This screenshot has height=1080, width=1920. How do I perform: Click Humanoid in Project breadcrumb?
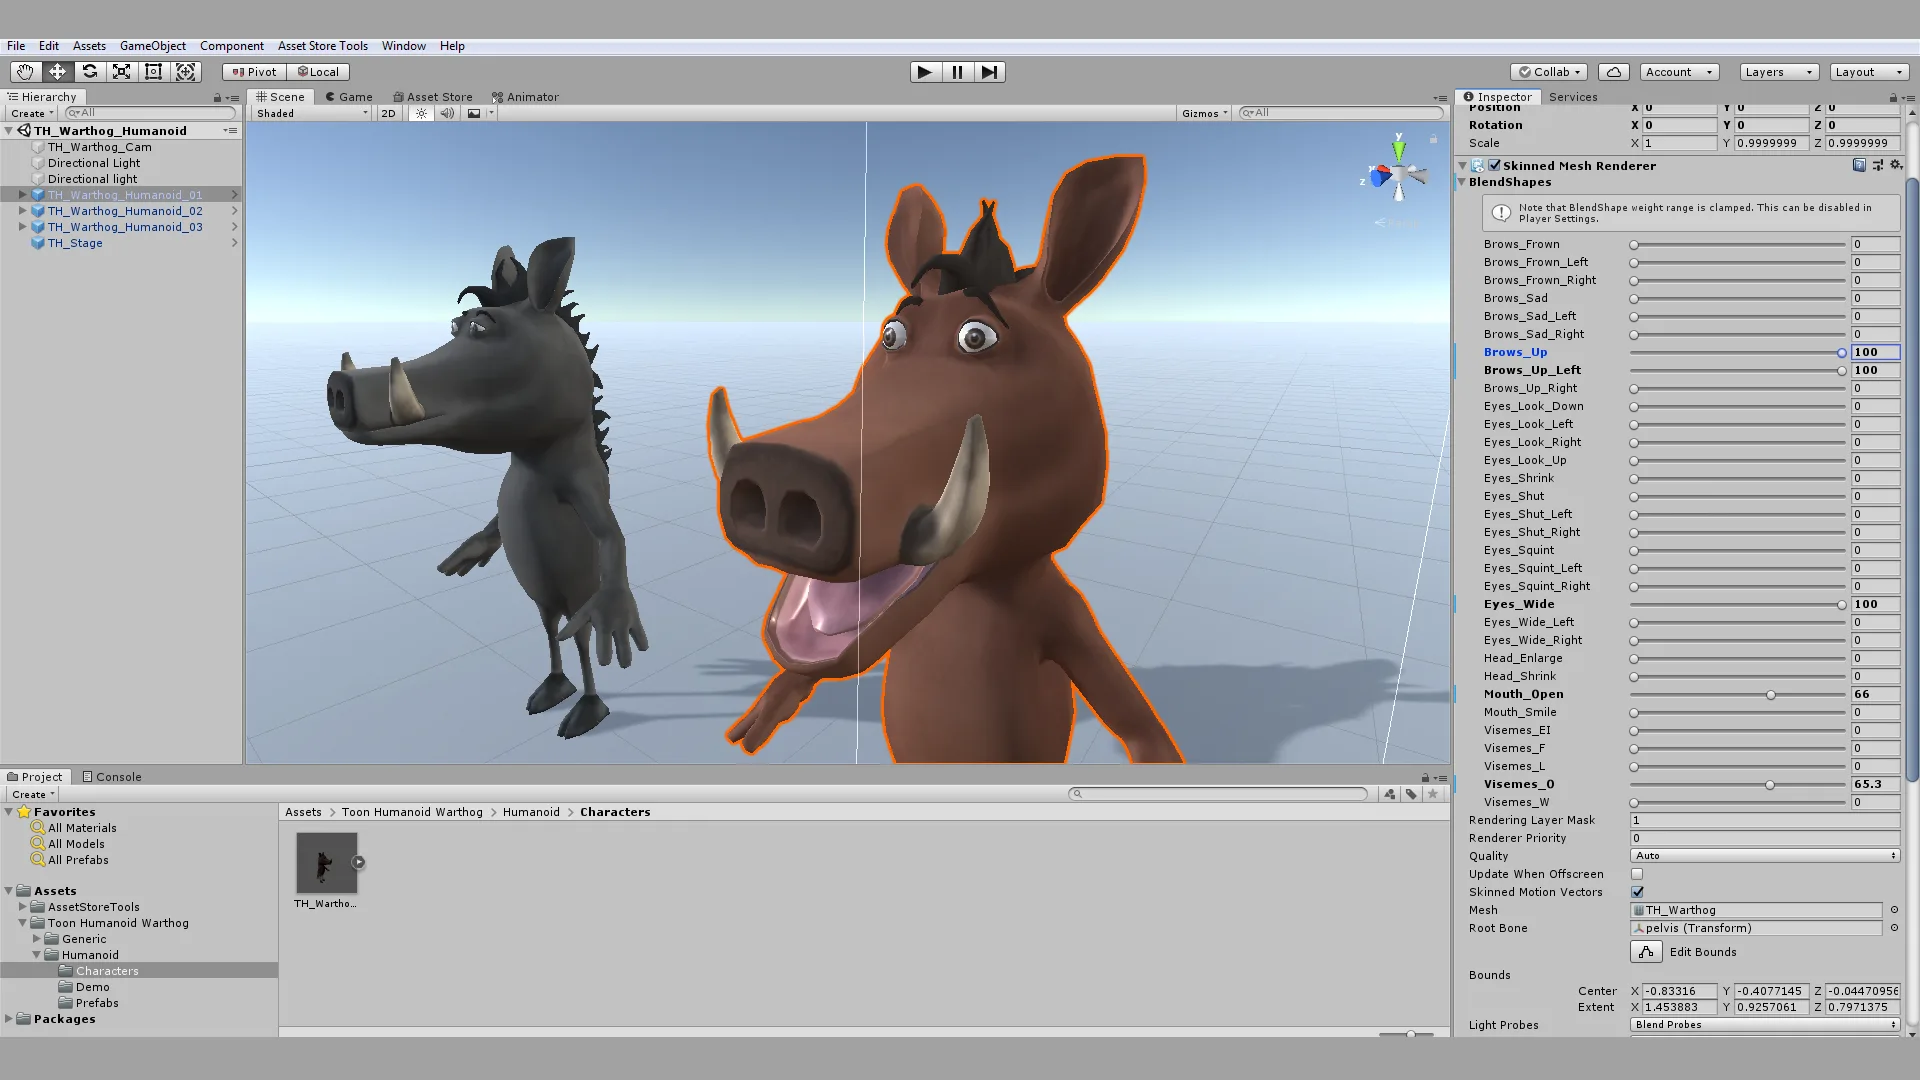tap(531, 812)
